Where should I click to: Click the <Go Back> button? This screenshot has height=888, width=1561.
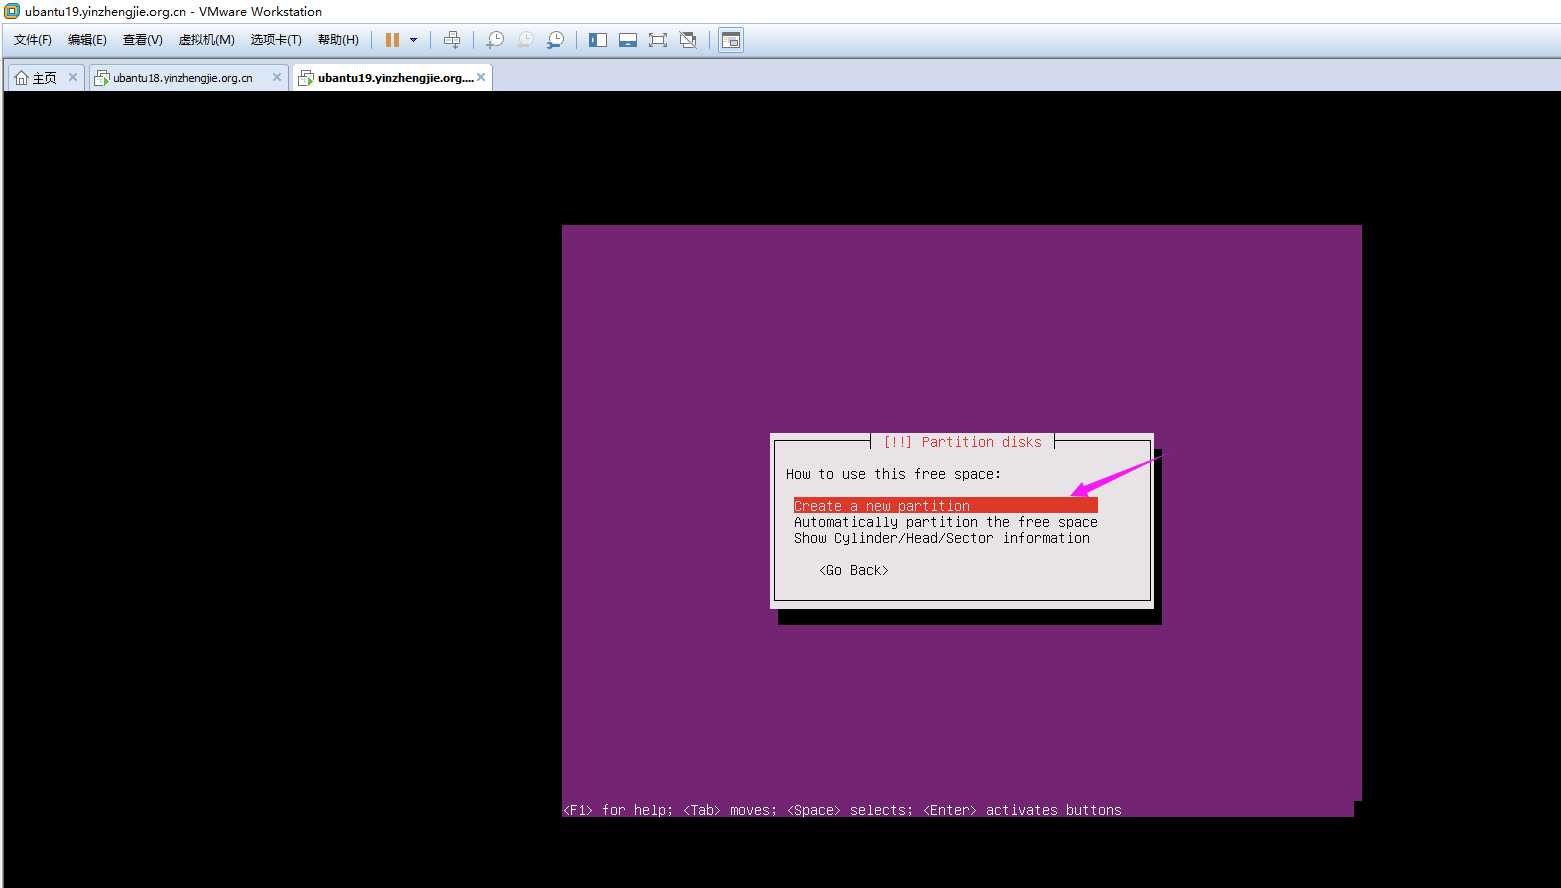(854, 570)
